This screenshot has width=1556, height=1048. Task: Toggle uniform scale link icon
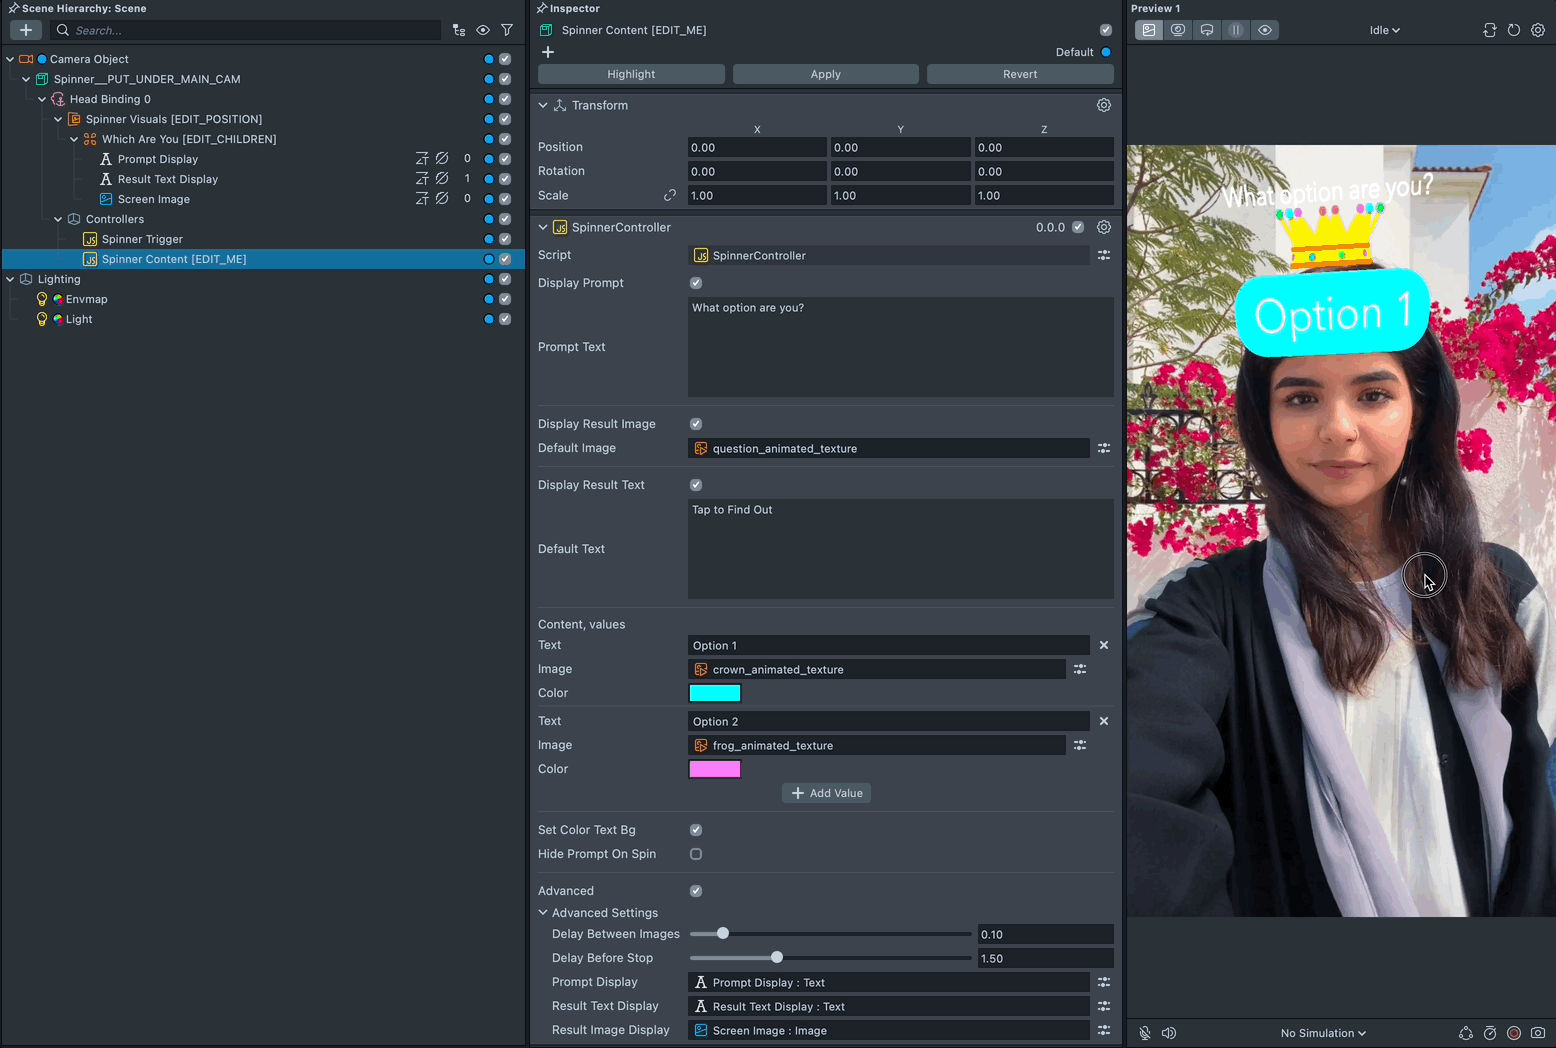pyautogui.click(x=670, y=196)
